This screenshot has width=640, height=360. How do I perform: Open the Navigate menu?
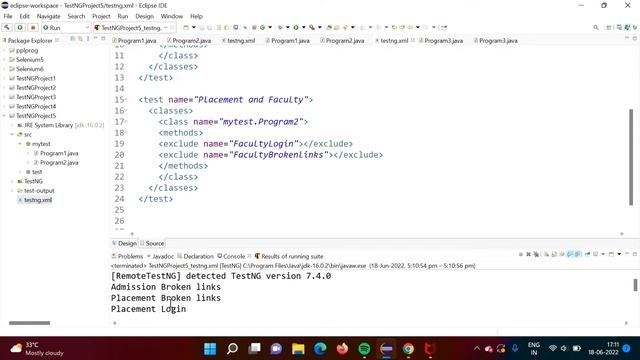click(49, 16)
